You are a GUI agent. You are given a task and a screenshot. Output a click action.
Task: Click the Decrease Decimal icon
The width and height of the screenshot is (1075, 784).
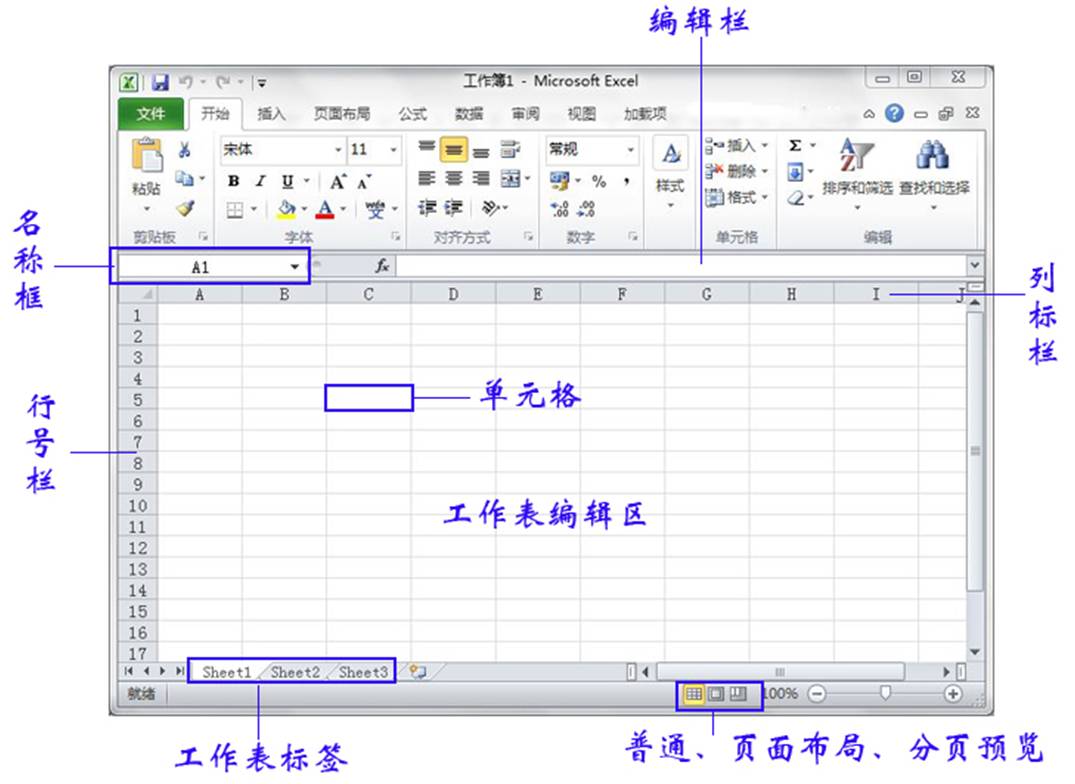[x=586, y=209]
